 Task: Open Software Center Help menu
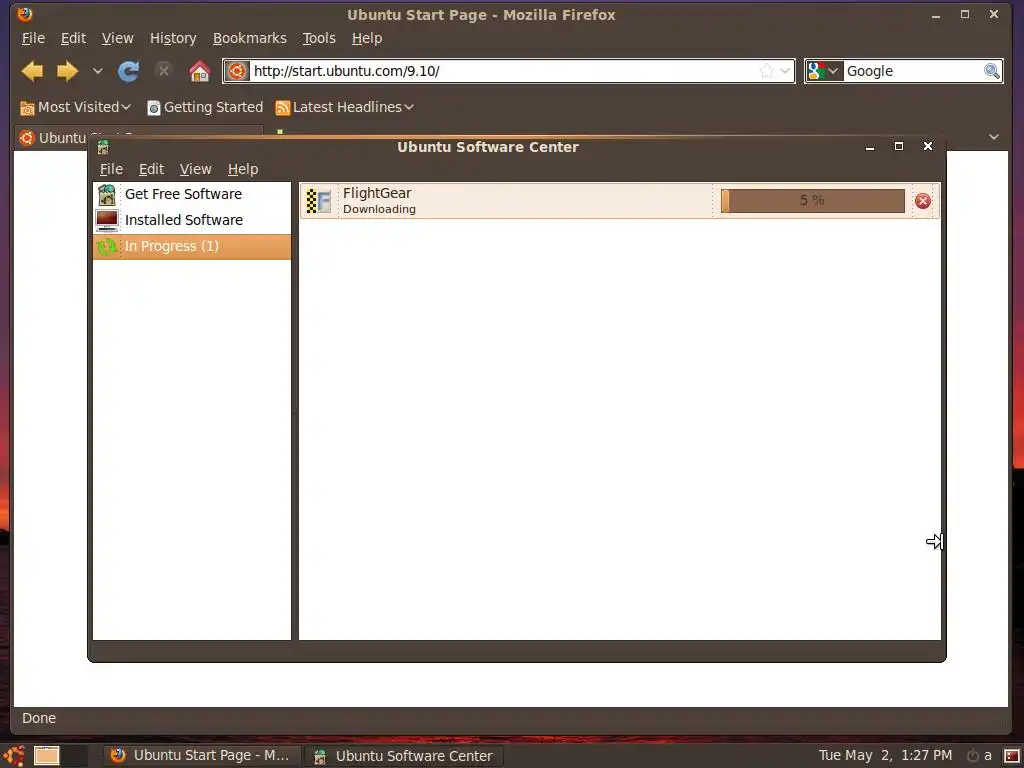(x=243, y=169)
